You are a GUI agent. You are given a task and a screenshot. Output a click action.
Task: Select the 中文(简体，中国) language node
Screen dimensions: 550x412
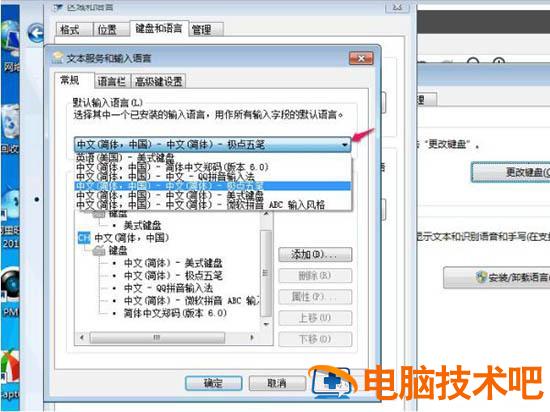(x=132, y=238)
